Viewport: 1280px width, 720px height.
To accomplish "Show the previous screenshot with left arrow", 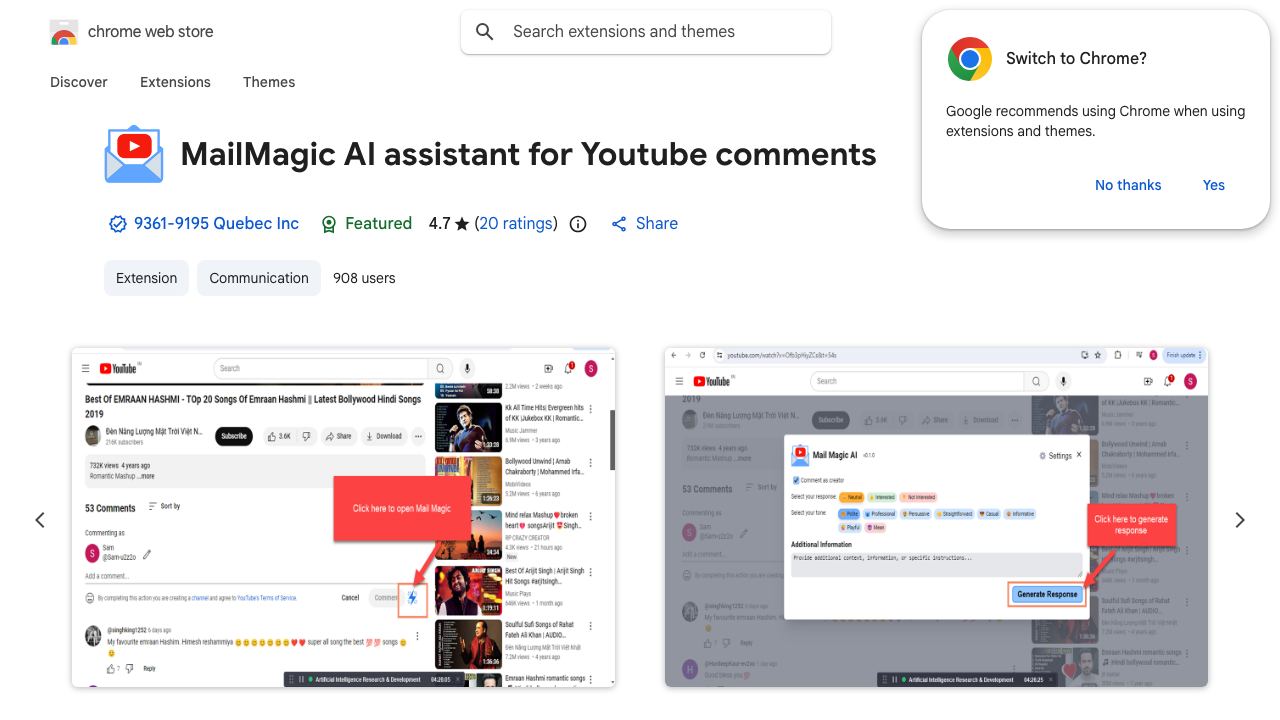I will [x=40, y=520].
